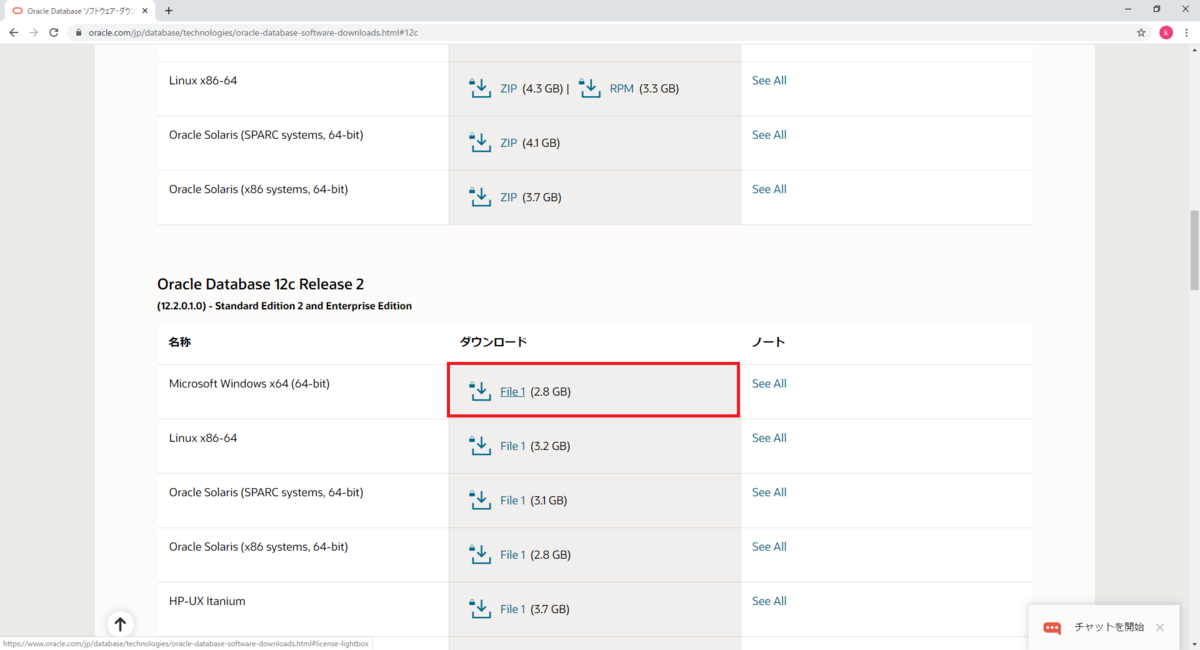
Task: Click download icon for HP-UX Itanium File 1
Action: (480, 609)
